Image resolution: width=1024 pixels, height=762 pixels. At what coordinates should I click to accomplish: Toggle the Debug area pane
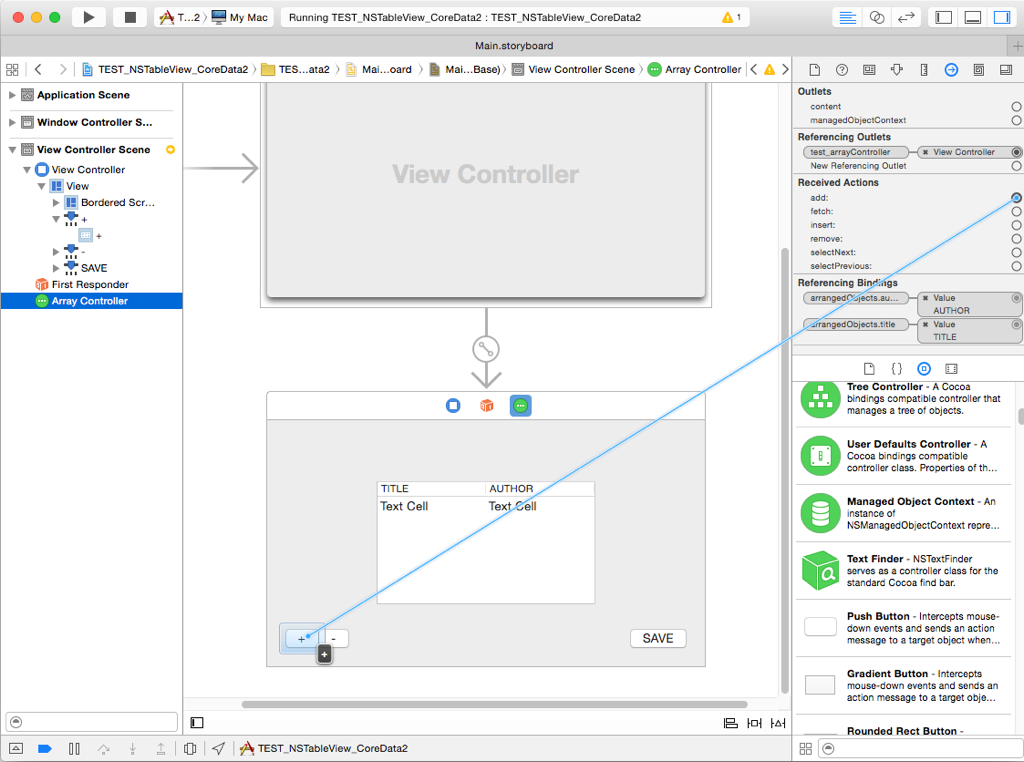[973, 18]
